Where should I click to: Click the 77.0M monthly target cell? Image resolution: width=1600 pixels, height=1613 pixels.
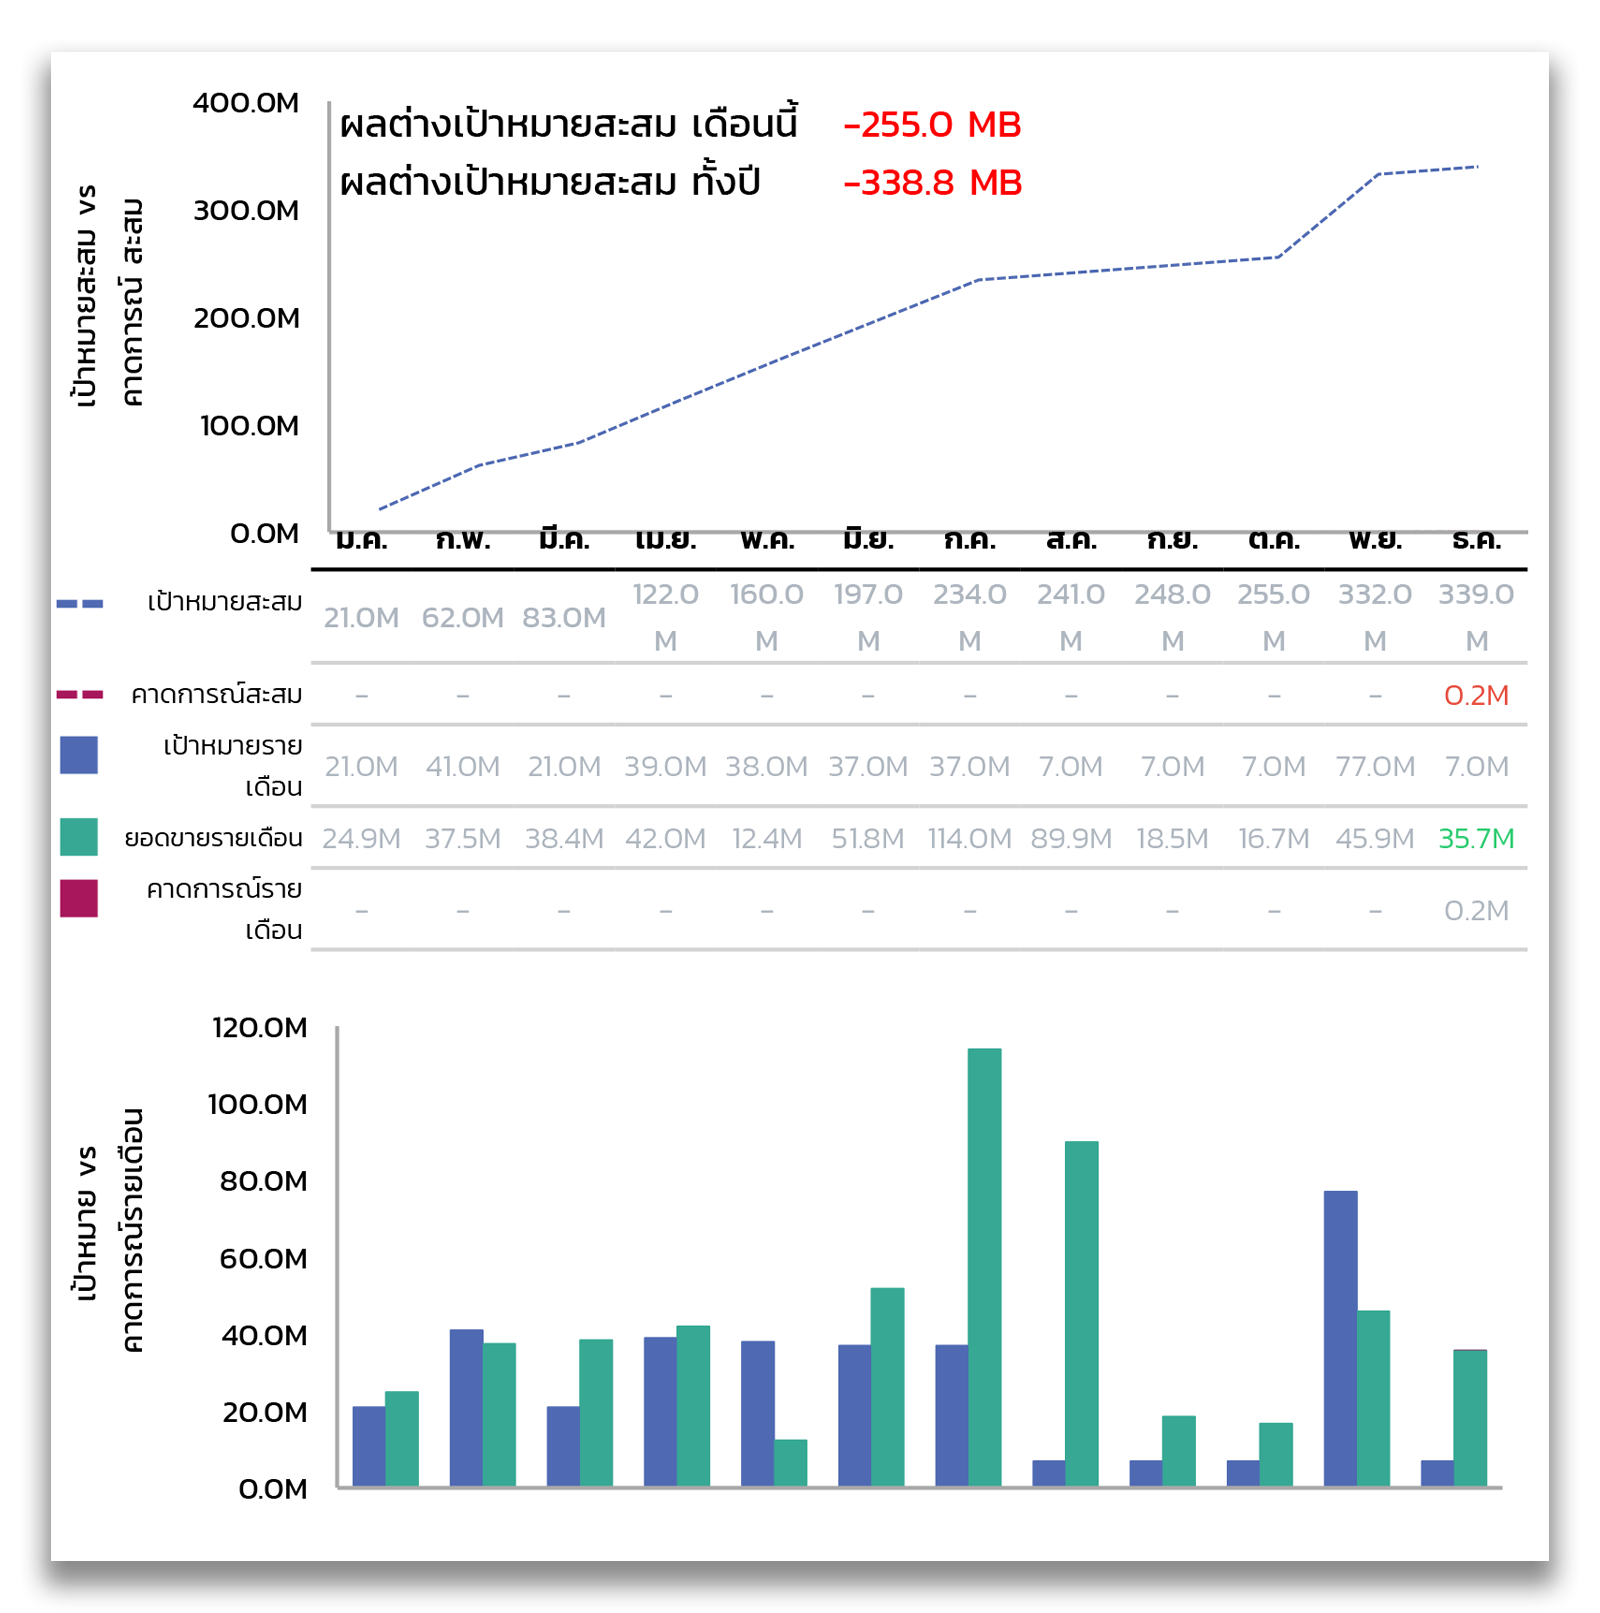(x=1375, y=766)
